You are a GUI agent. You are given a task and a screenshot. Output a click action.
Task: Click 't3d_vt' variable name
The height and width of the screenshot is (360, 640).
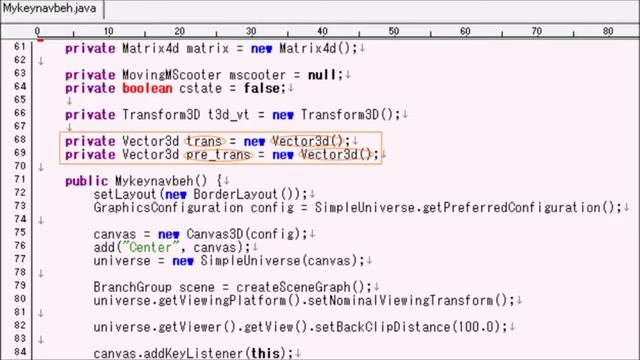(x=229, y=115)
